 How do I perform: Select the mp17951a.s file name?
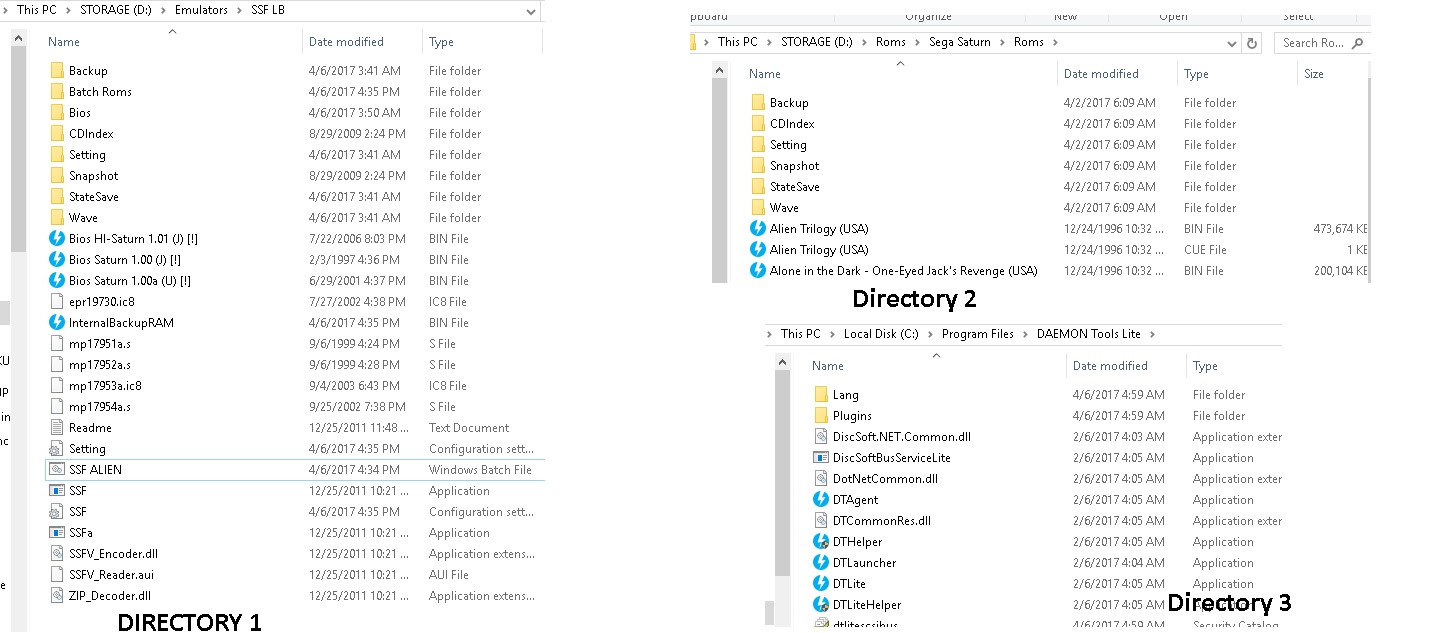pyautogui.click(x=99, y=344)
